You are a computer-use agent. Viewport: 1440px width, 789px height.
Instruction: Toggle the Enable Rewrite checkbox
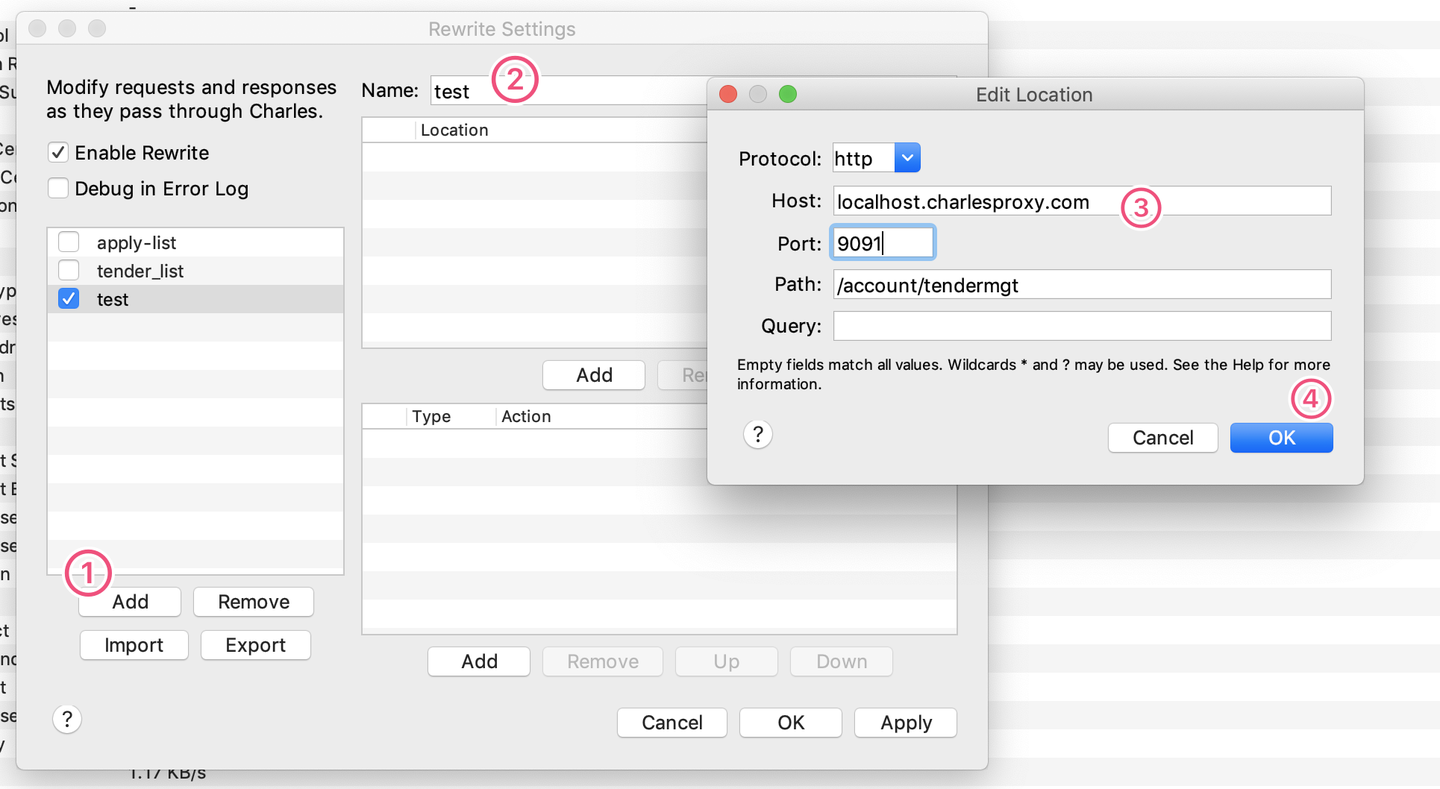(59, 153)
